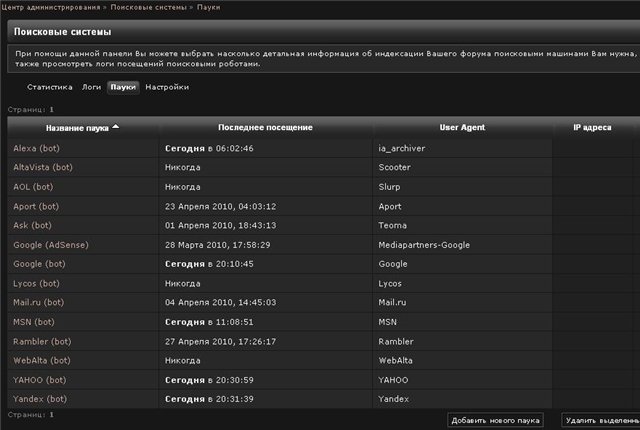
Task: Click Центр администрирования breadcrumb link
Action: [51, 7]
